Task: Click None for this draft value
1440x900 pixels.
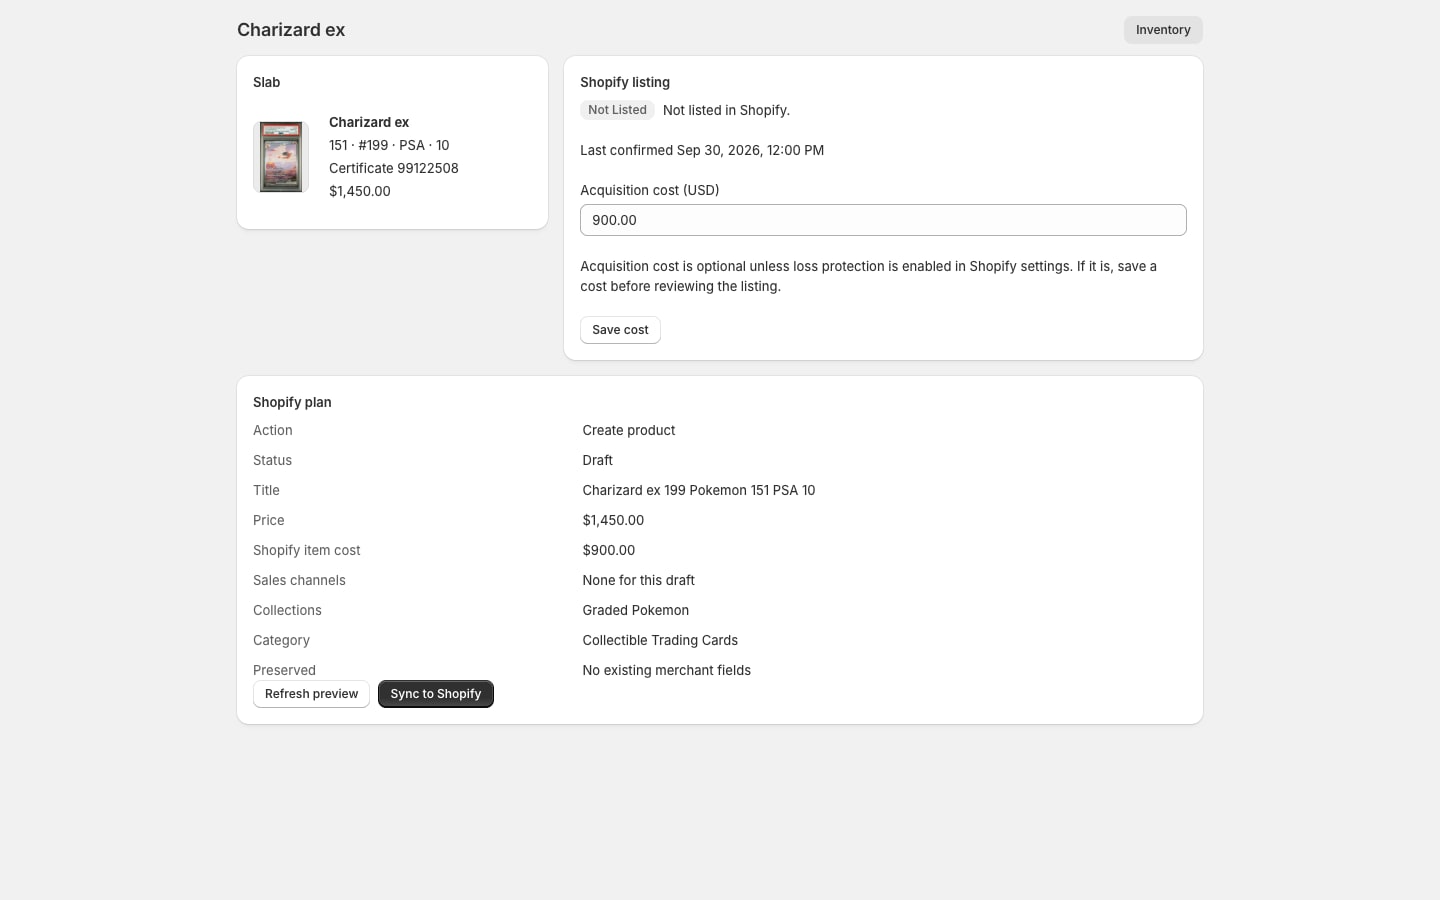Action: [639, 580]
